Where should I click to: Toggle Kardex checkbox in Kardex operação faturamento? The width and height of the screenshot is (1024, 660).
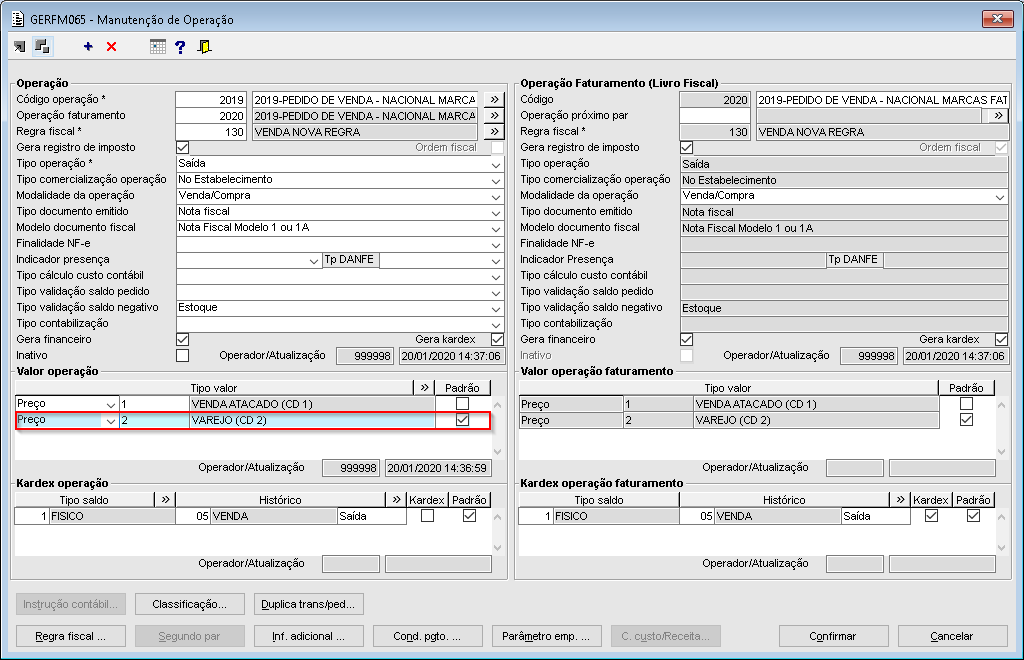click(x=932, y=516)
